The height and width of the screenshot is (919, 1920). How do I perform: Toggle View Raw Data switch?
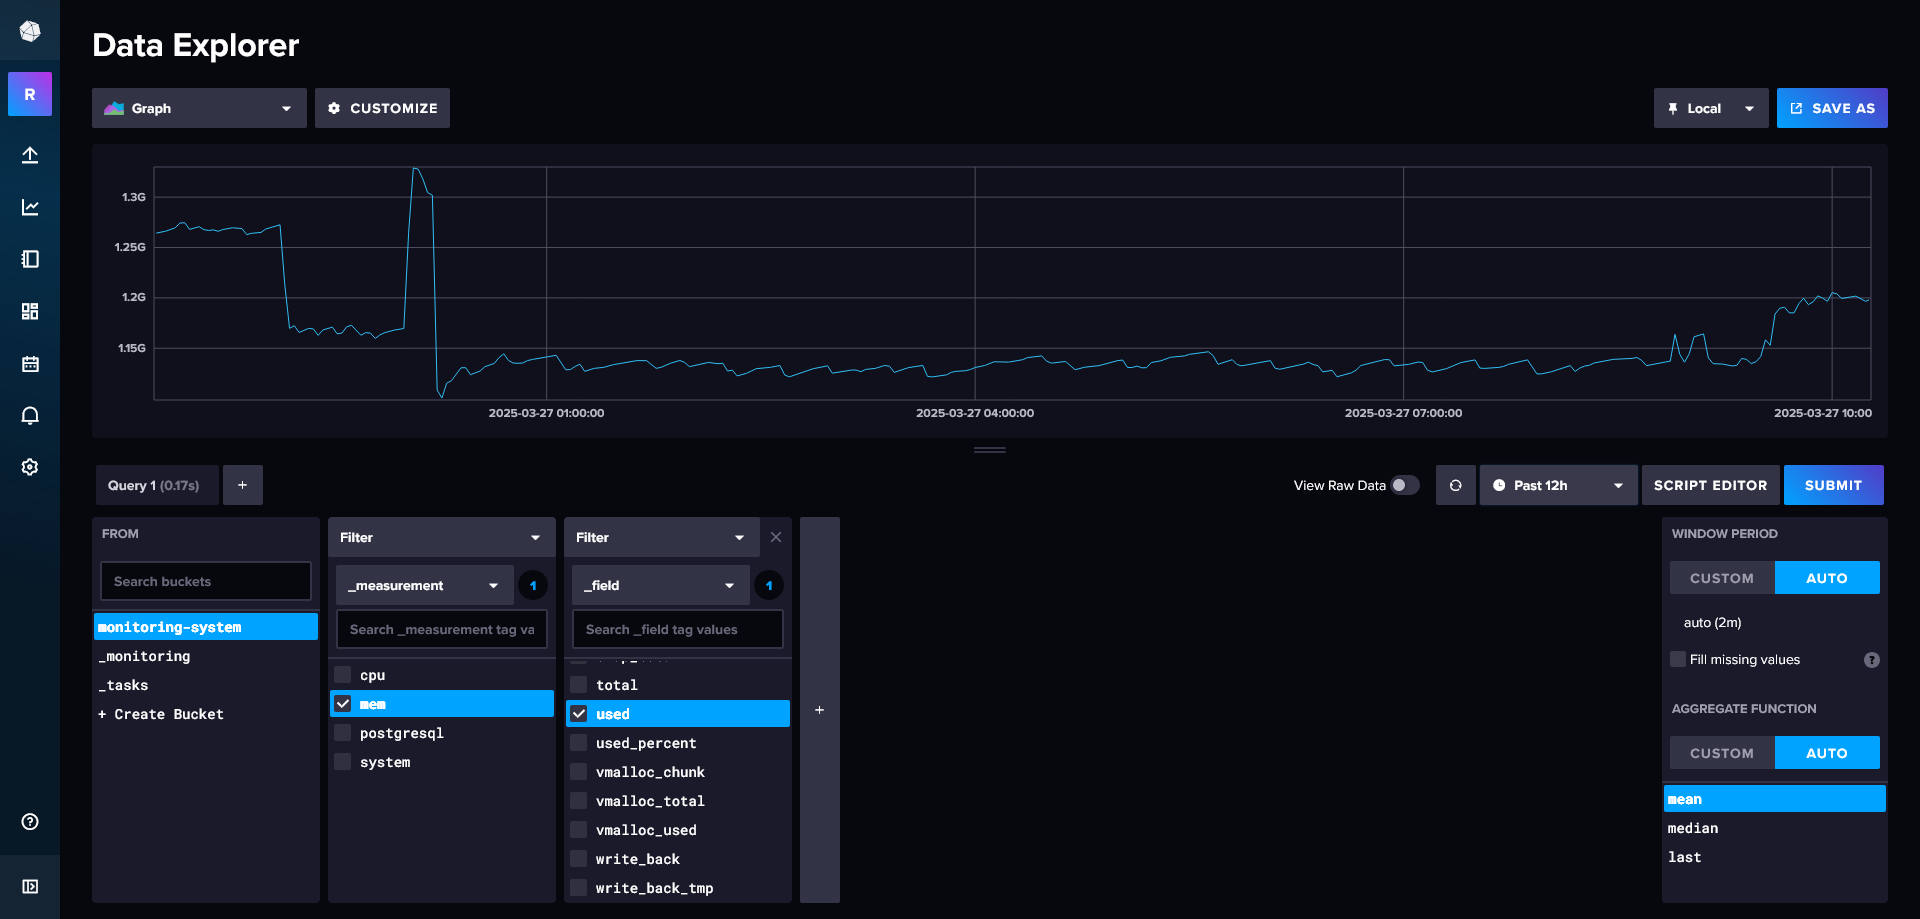[1404, 485]
